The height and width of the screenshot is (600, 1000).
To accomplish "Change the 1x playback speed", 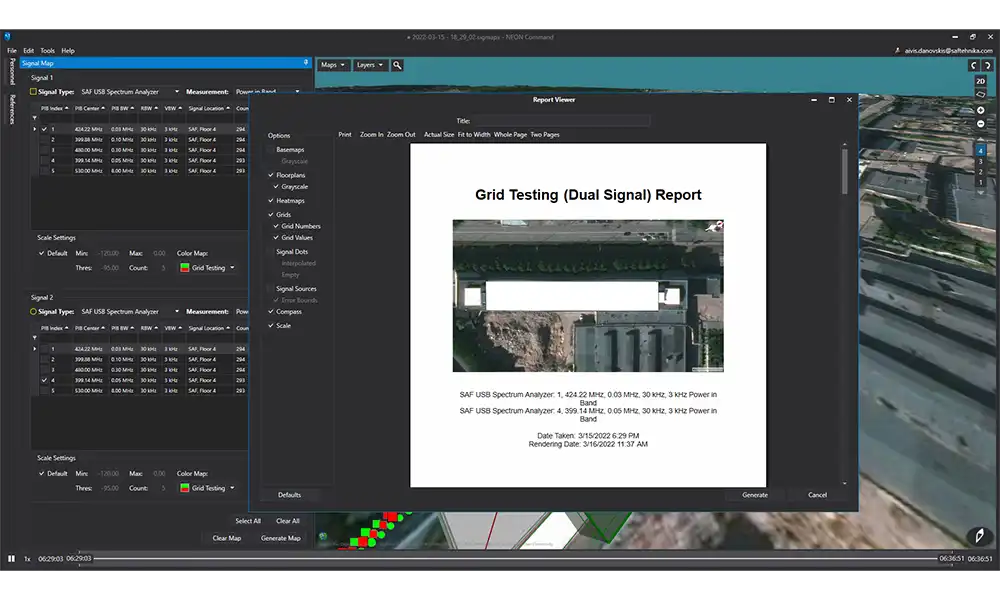I will [27, 559].
